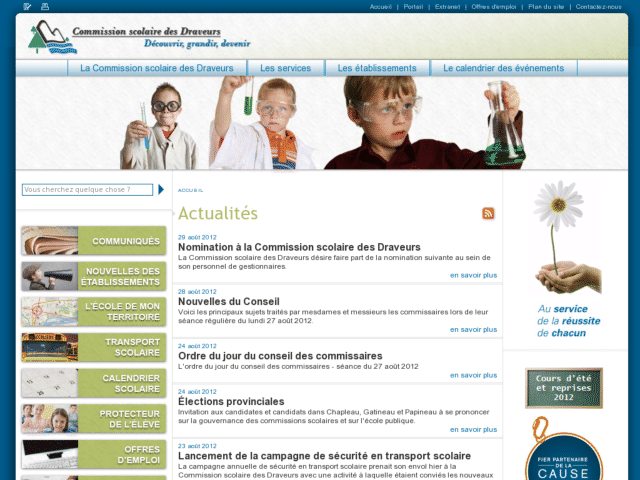640x480 pixels.
Task: Focus the 'Vous cherchez quelque chose ?' search field
Action: pyautogui.click(x=87, y=189)
